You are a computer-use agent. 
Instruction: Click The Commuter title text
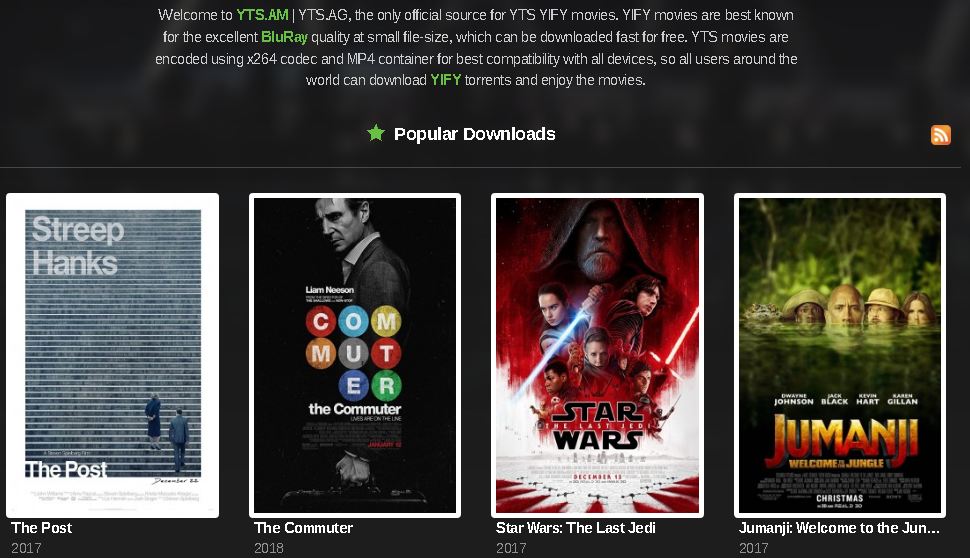coord(303,528)
